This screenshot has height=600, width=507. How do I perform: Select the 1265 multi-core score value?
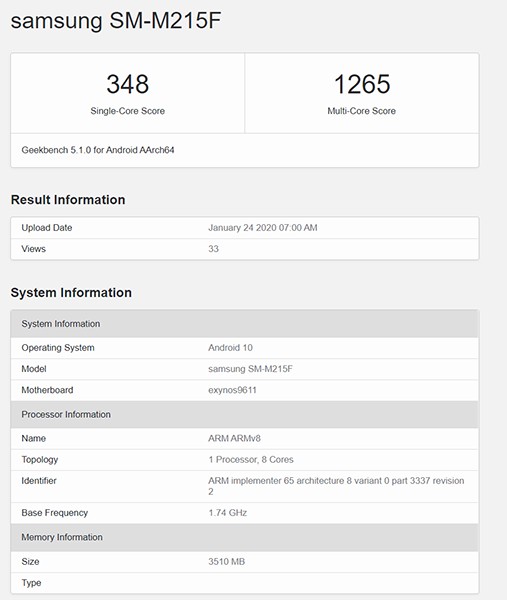click(x=362, y=84)
